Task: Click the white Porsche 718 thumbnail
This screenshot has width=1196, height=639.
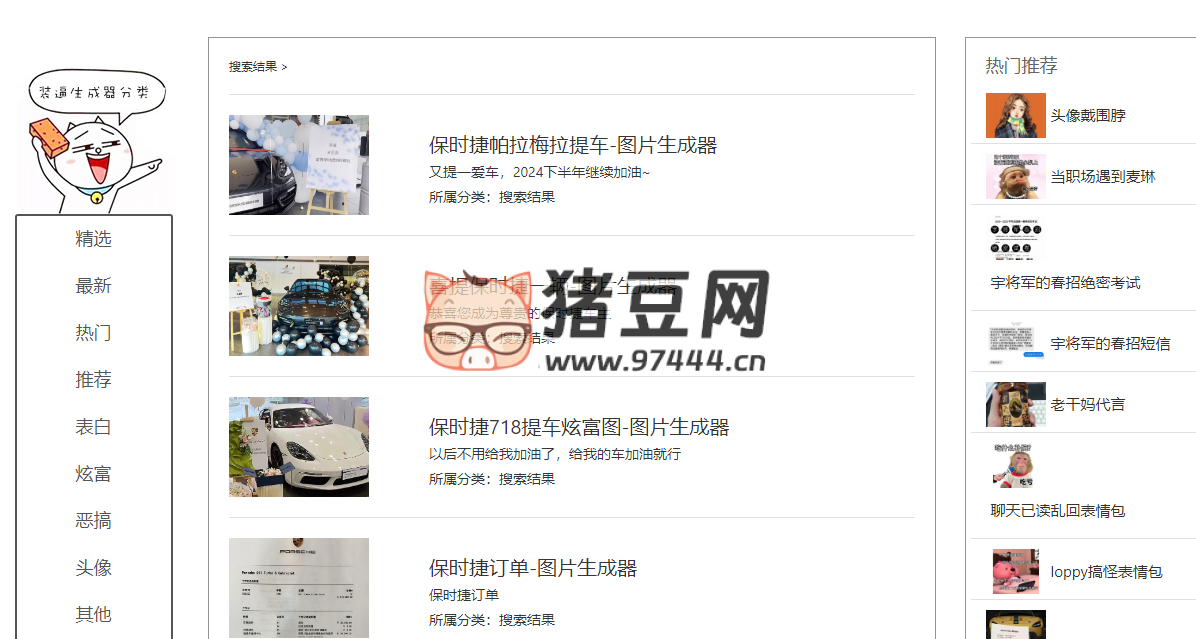Action: 299,447
